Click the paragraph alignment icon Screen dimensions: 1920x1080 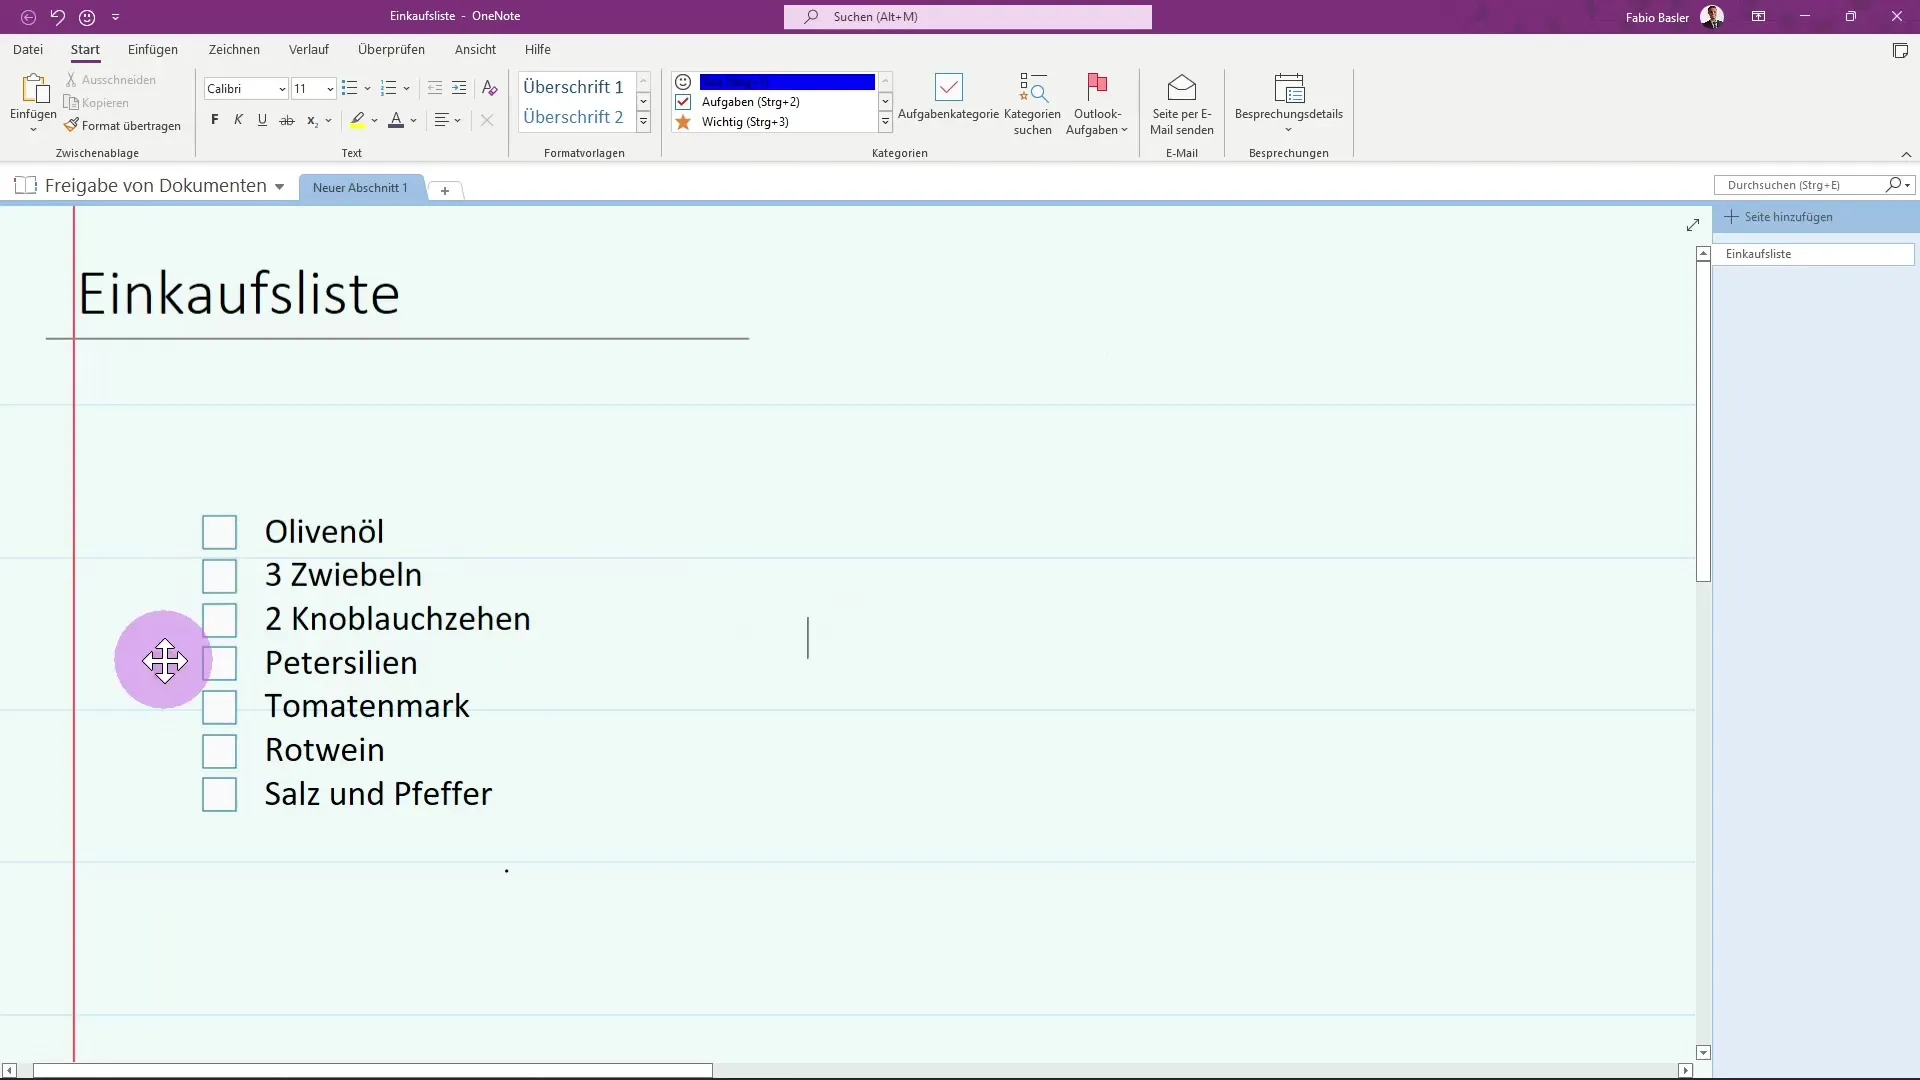pyautogui.click(x=442, y=120)
